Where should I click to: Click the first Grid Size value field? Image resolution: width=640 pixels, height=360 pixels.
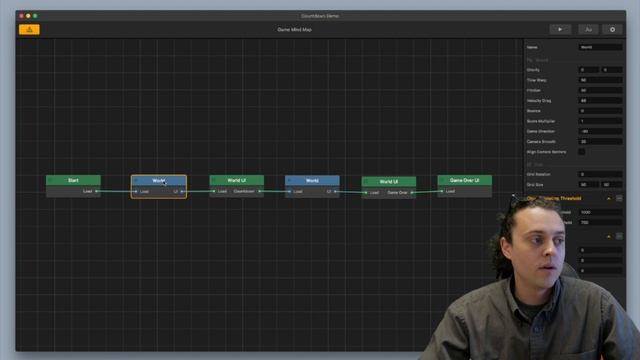589,184
